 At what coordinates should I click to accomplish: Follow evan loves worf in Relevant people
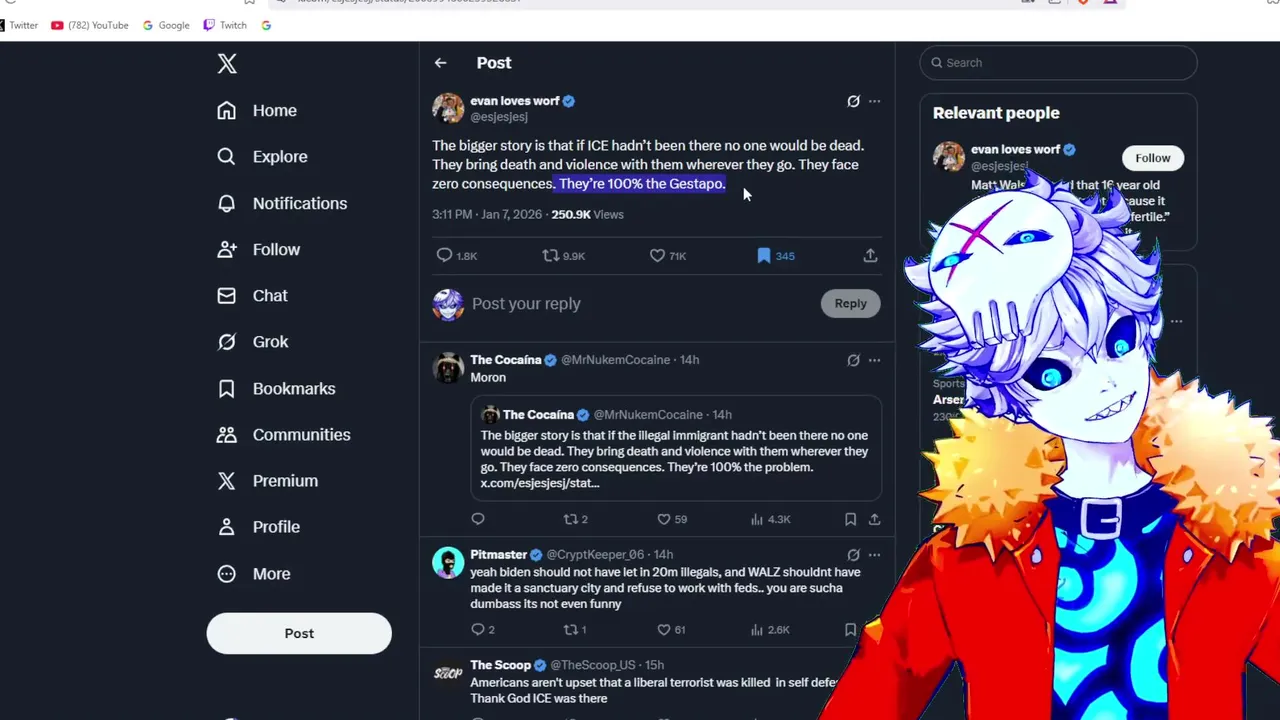click(x=1152, y=158)
